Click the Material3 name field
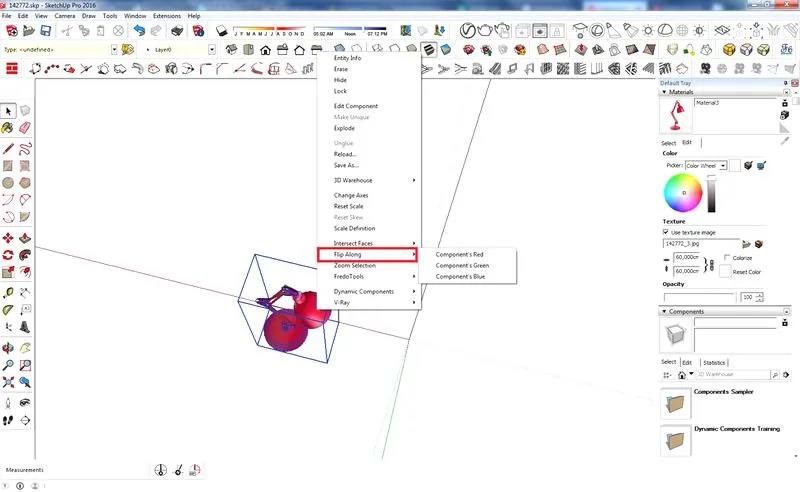This screenshot has height=492, width=800. [735, 103]
